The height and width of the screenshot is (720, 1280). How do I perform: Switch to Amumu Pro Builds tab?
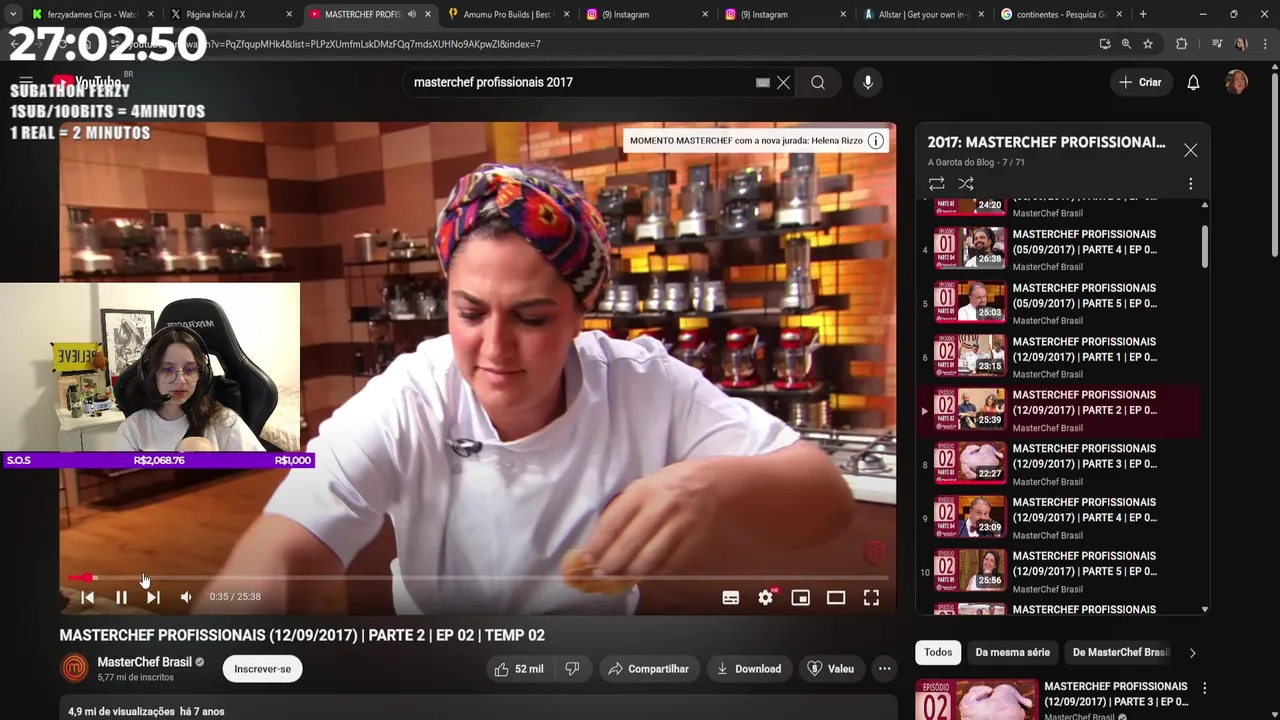(x=508, y=14)
